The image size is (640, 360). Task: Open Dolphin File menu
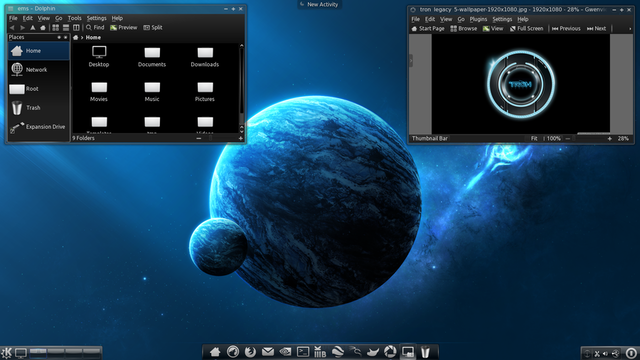click(13, 18)
